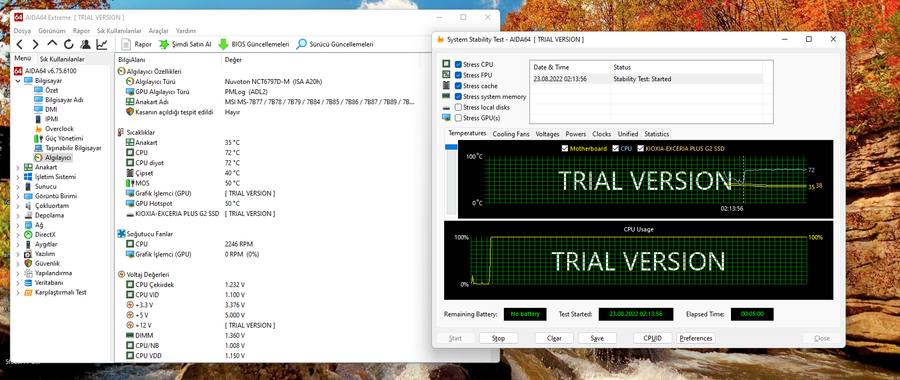This screenshot has height=380, width=900.
Task: Open the Dosya menu
Action: (22, 30)
